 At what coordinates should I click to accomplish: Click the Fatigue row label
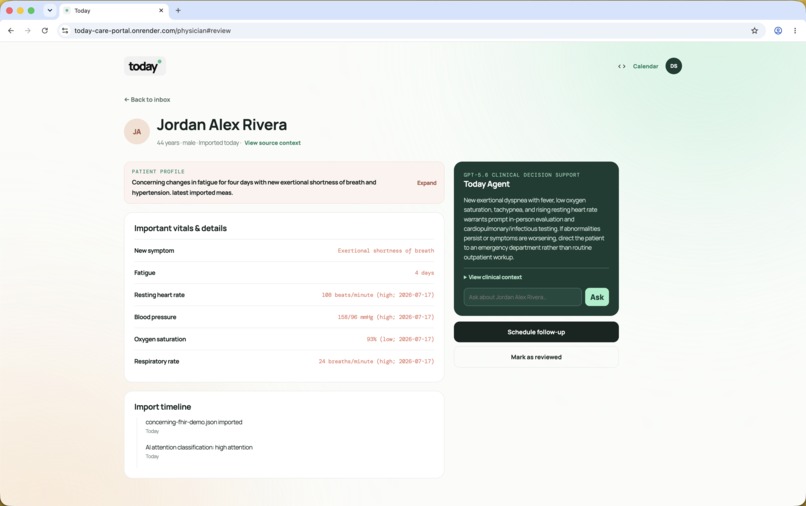(144, 273)
